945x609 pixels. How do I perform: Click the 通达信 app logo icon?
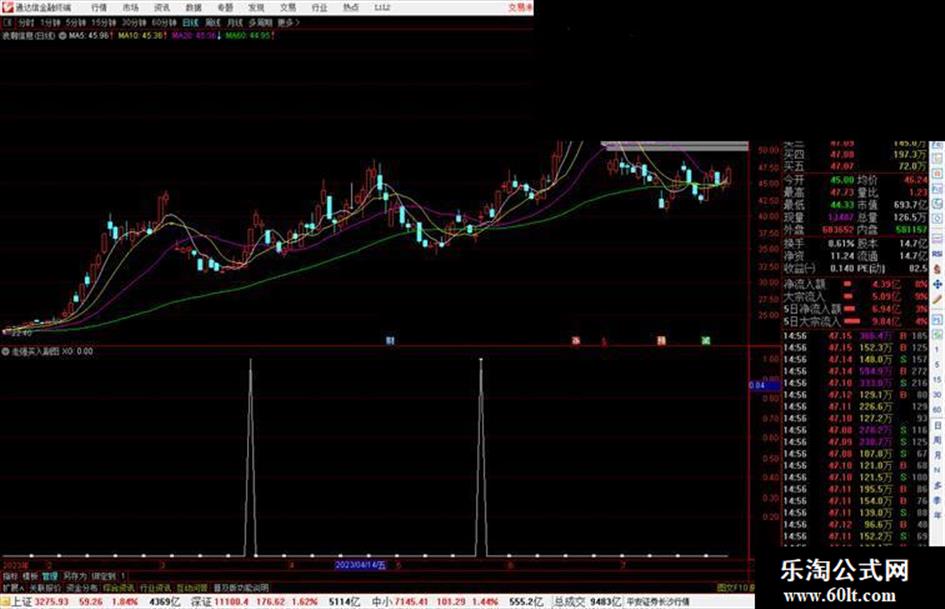pos(7,7)
